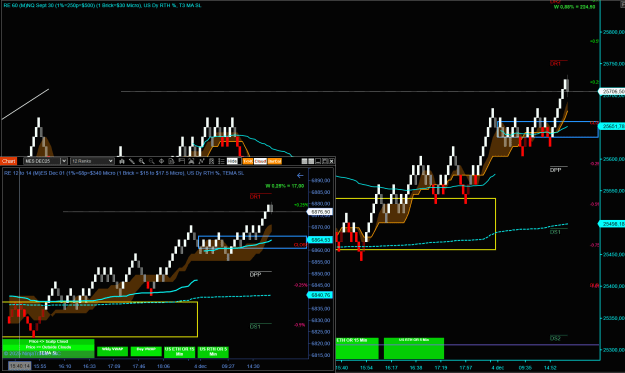Toggle the TEMA SL green button
Screen dimensions: 625x373
tap(48, 353)
